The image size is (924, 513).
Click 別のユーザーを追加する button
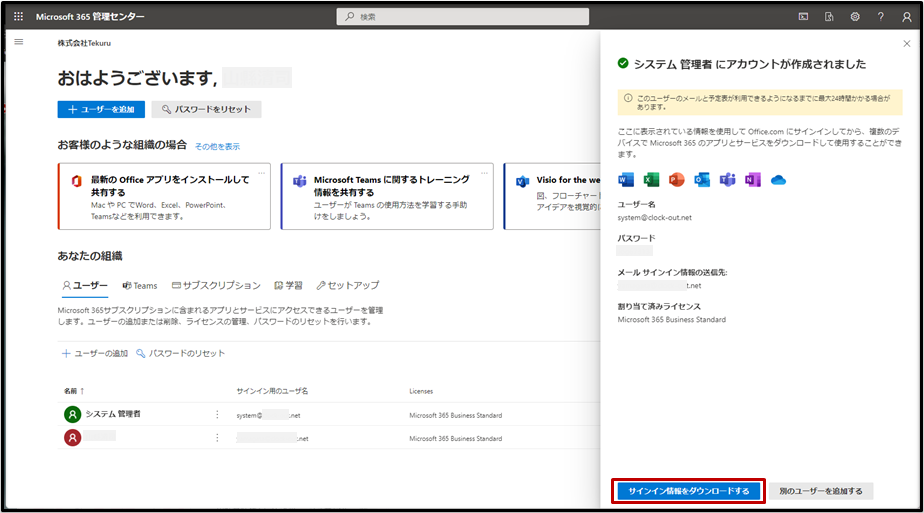click(x=821, y=491)
